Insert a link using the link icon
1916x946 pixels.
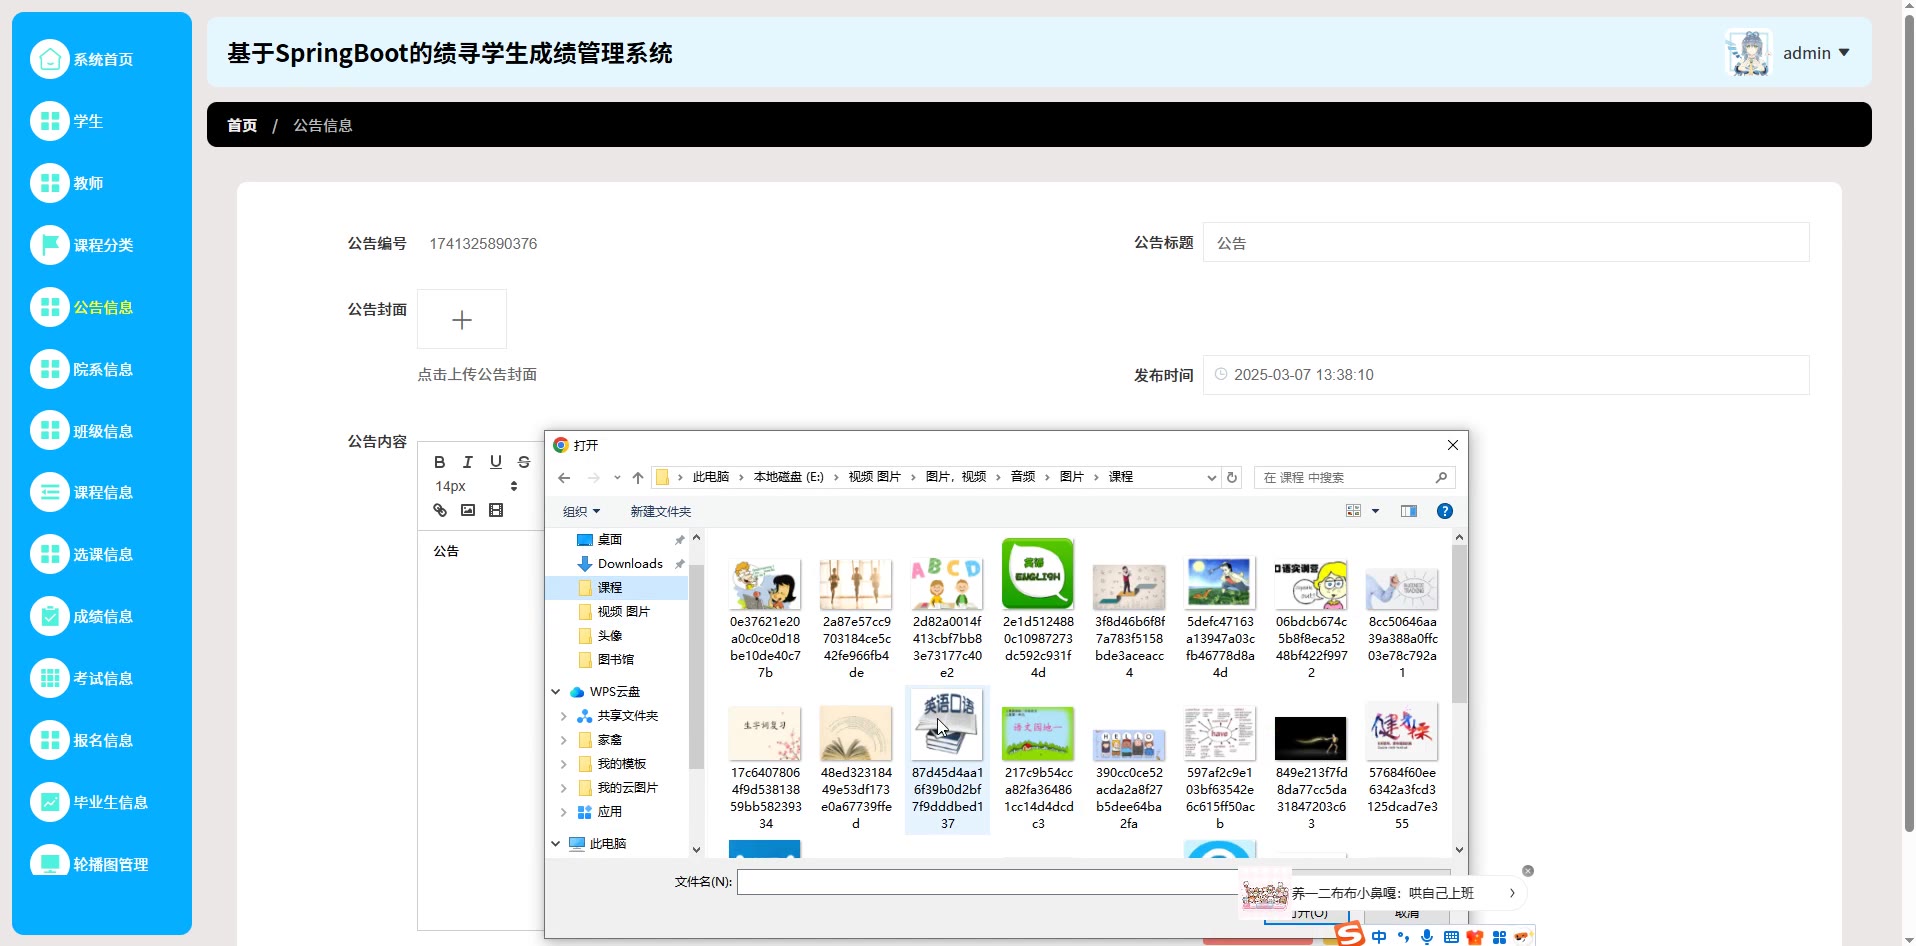pyautogui.click(x=440, y=510)
